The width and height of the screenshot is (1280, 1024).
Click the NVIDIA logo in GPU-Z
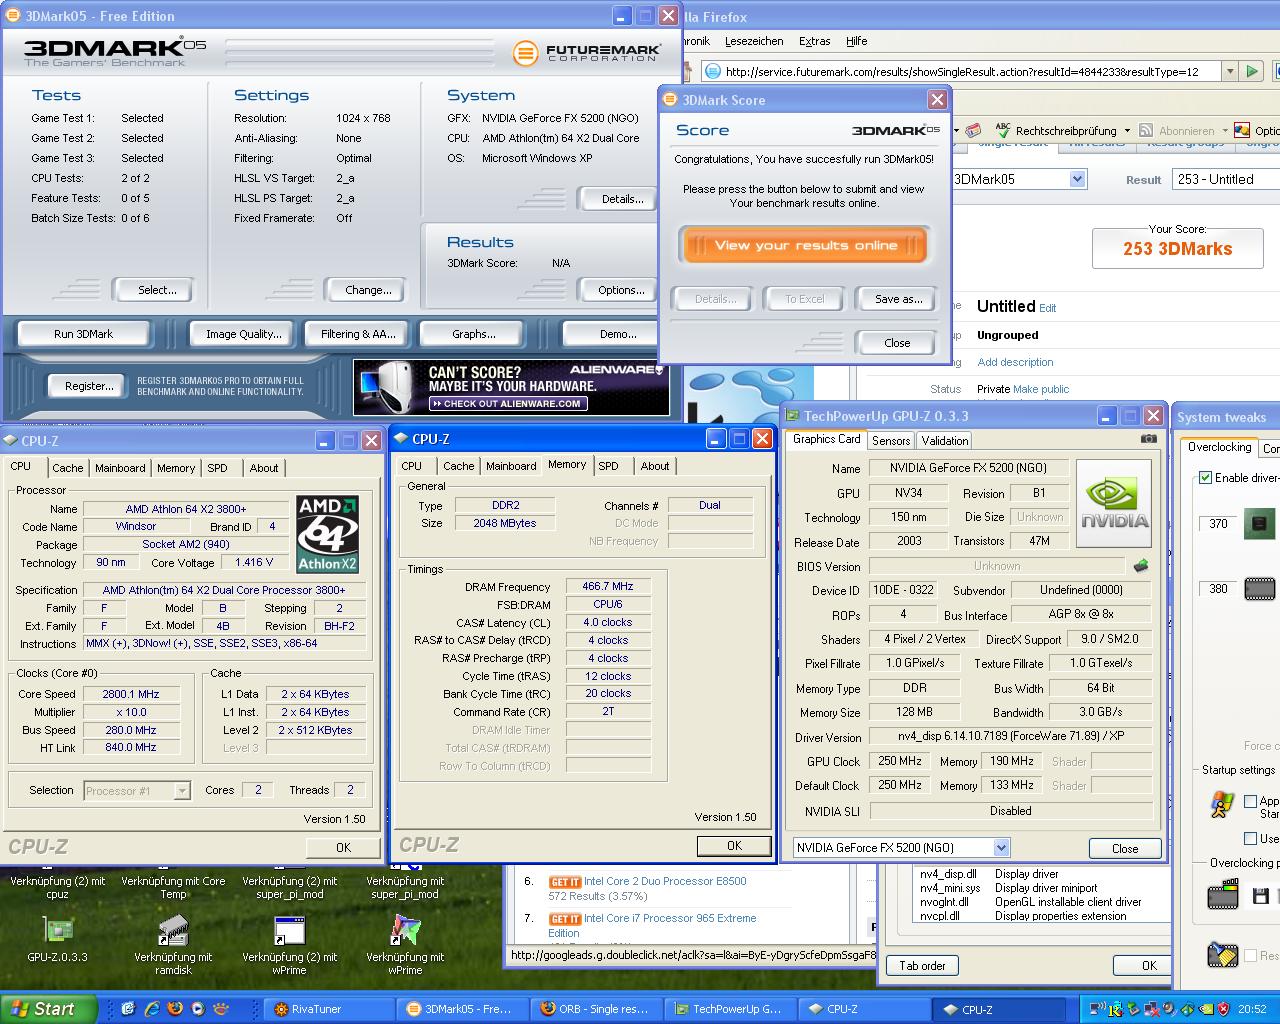pyautogui.click(x=1114, y=503)
